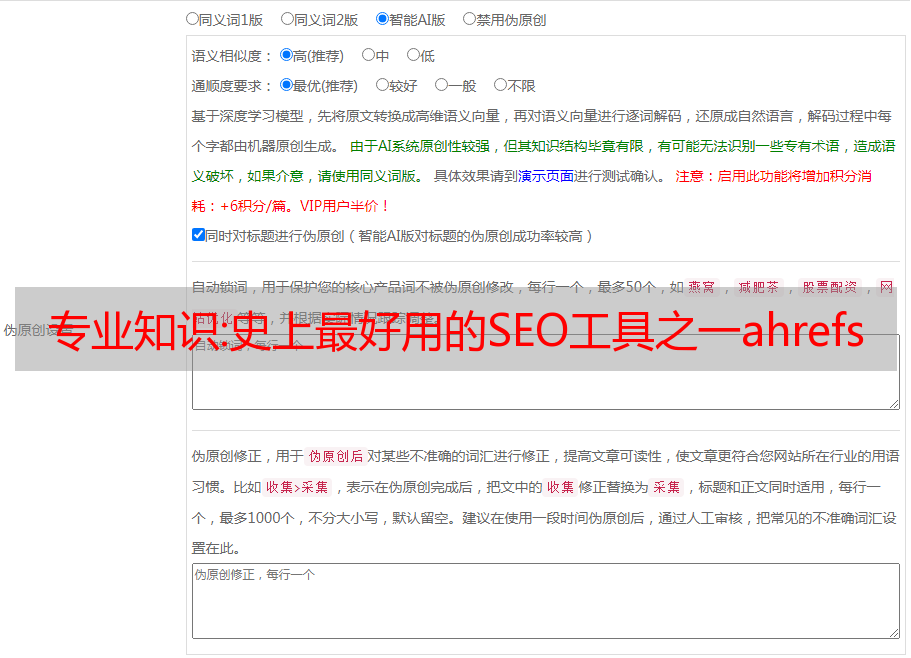The height and width of the screenshot is (658, 911).
Task: Set 通顺度要求 to 不限
Action: tap(500, 85)
